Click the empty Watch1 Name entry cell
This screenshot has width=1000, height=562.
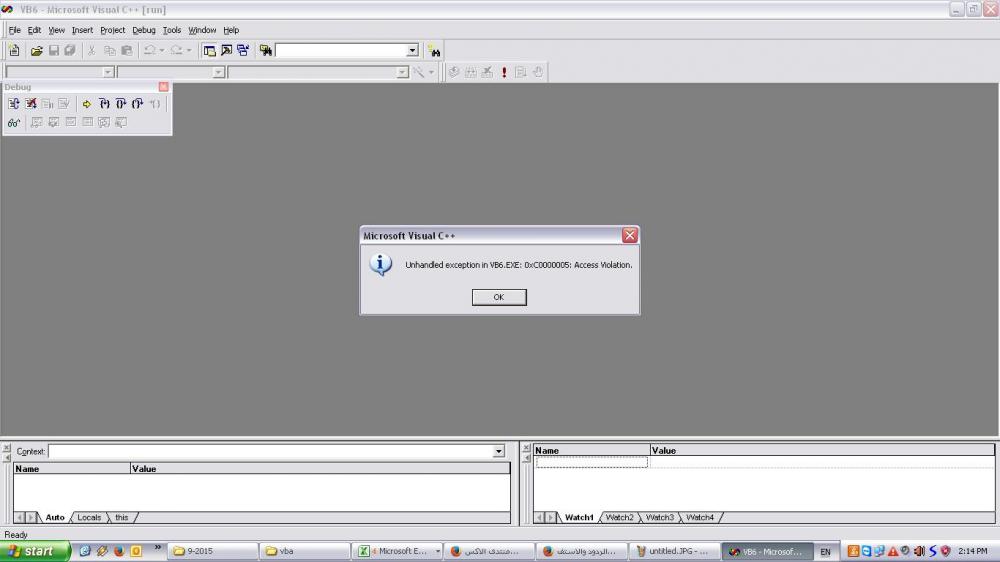(591, 462)
